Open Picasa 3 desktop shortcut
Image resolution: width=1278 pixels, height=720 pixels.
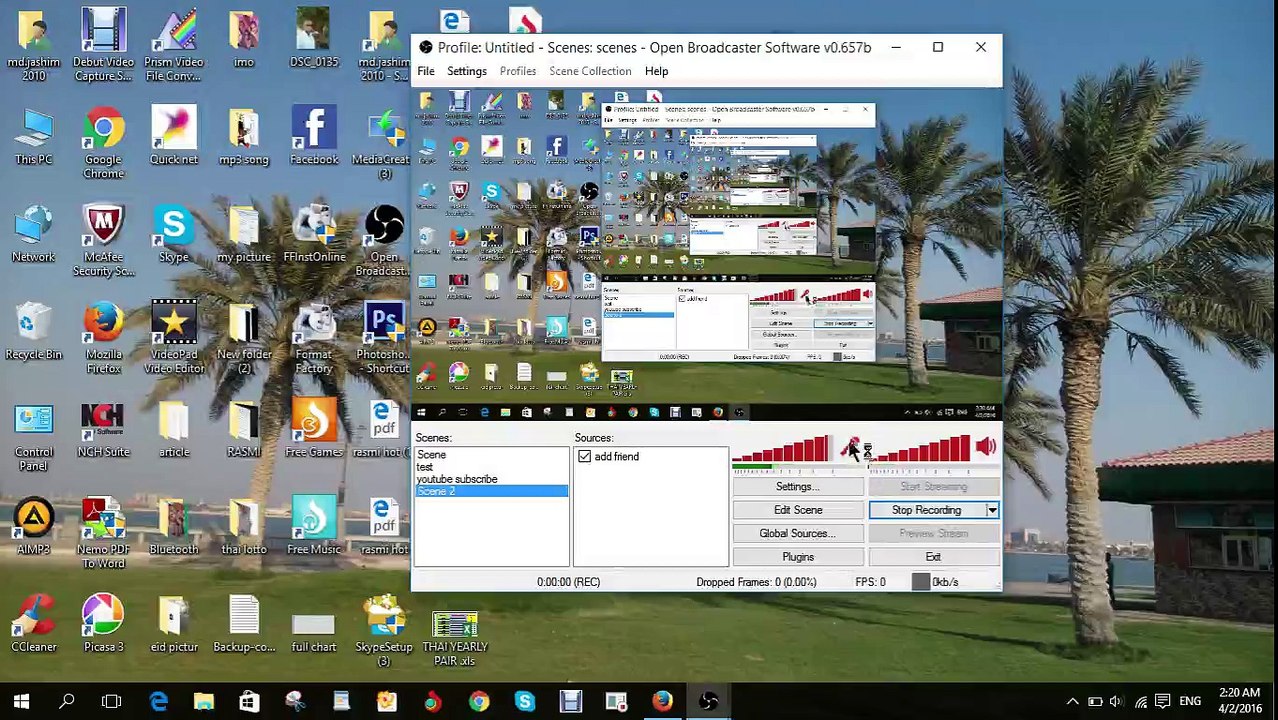(x=103, y=622)
